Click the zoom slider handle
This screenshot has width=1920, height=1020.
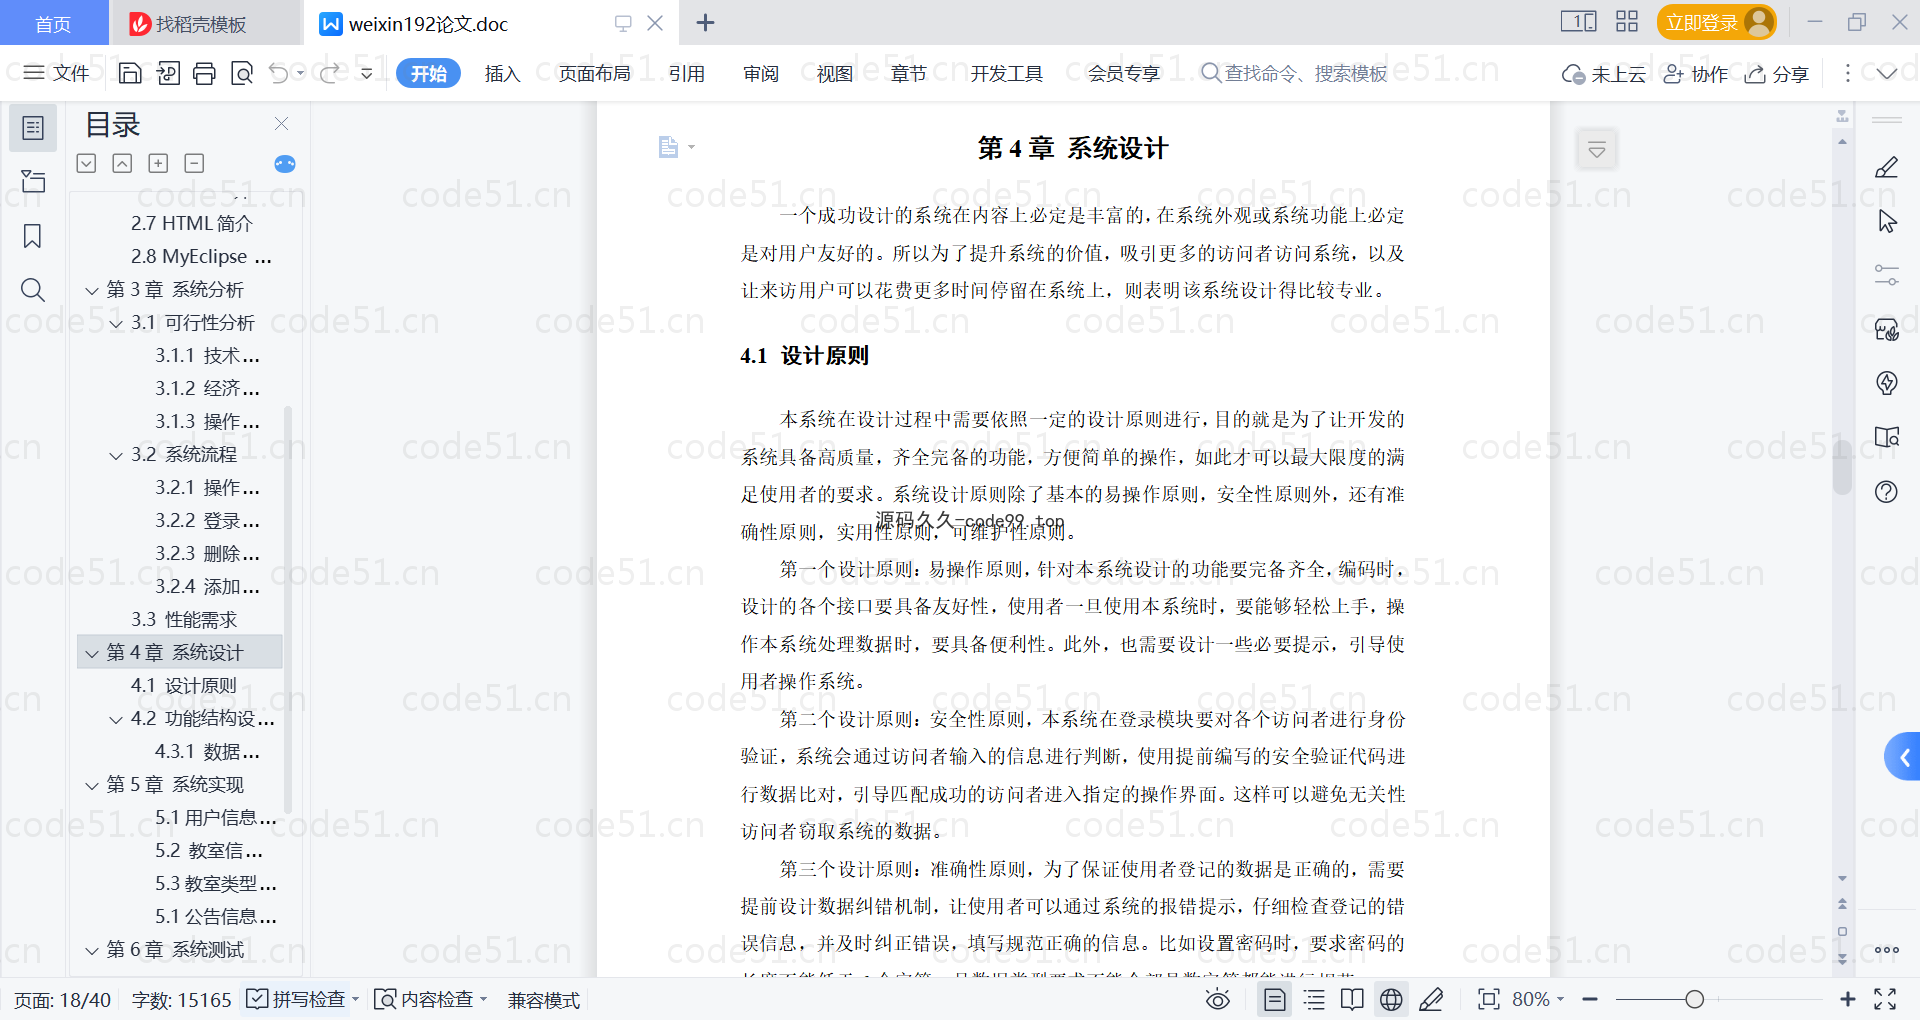pyautogui.click(x=1694, y=999)
